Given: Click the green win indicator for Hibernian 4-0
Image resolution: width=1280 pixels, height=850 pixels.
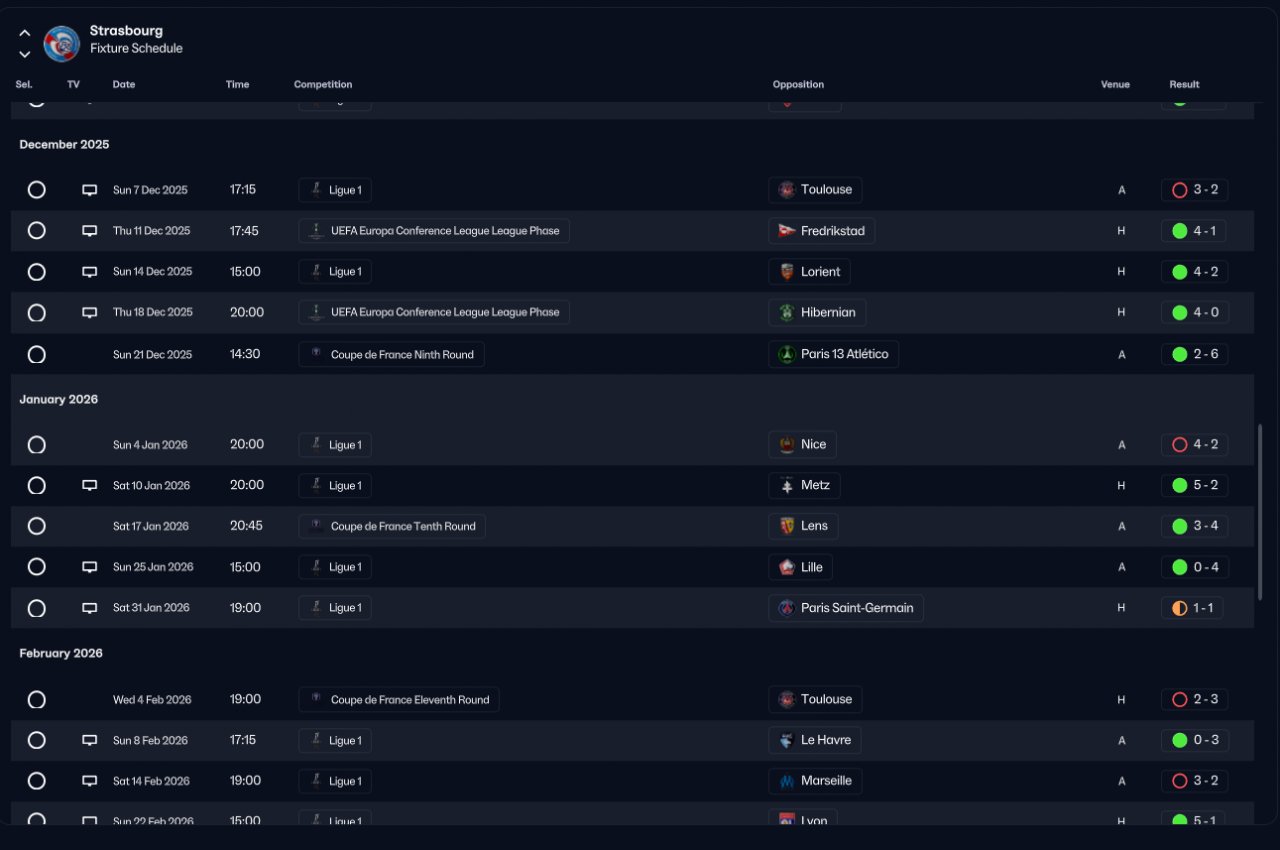Looking at the screenshot, I should click(x=1180, y=313).
